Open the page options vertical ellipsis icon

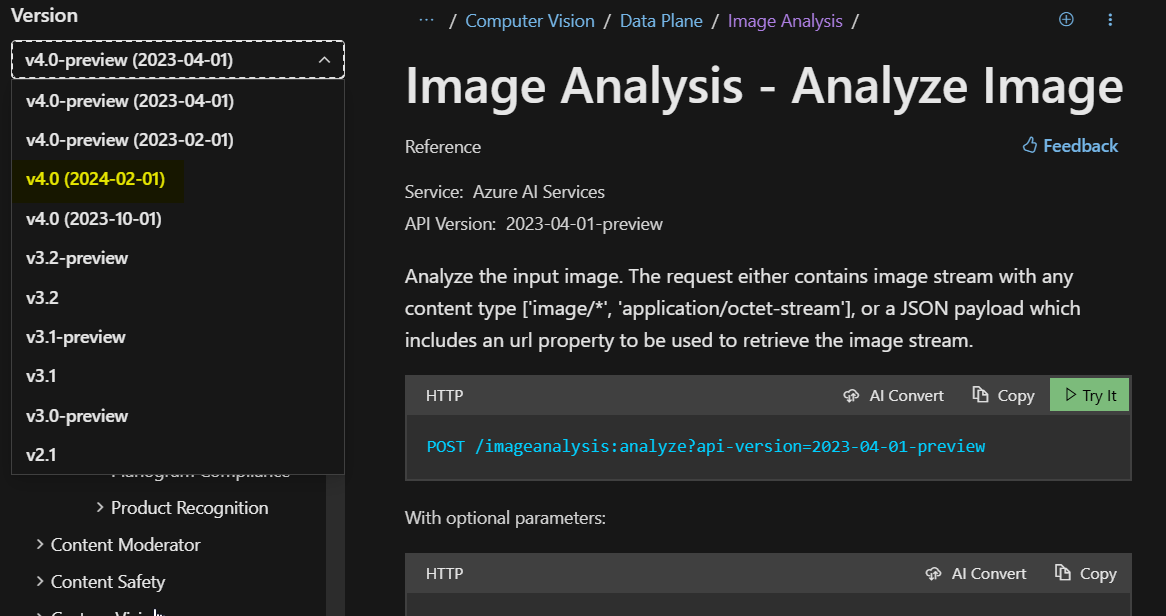(x=1110, y=19)
